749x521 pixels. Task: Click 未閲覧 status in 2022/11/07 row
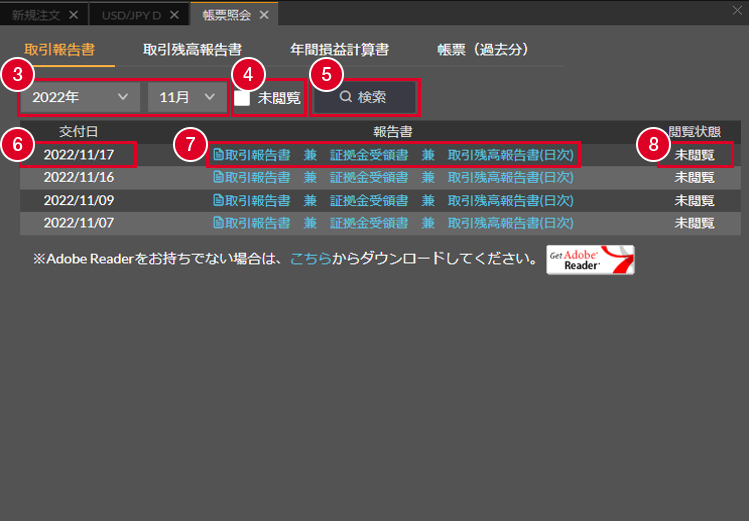[x=695, y=223]
